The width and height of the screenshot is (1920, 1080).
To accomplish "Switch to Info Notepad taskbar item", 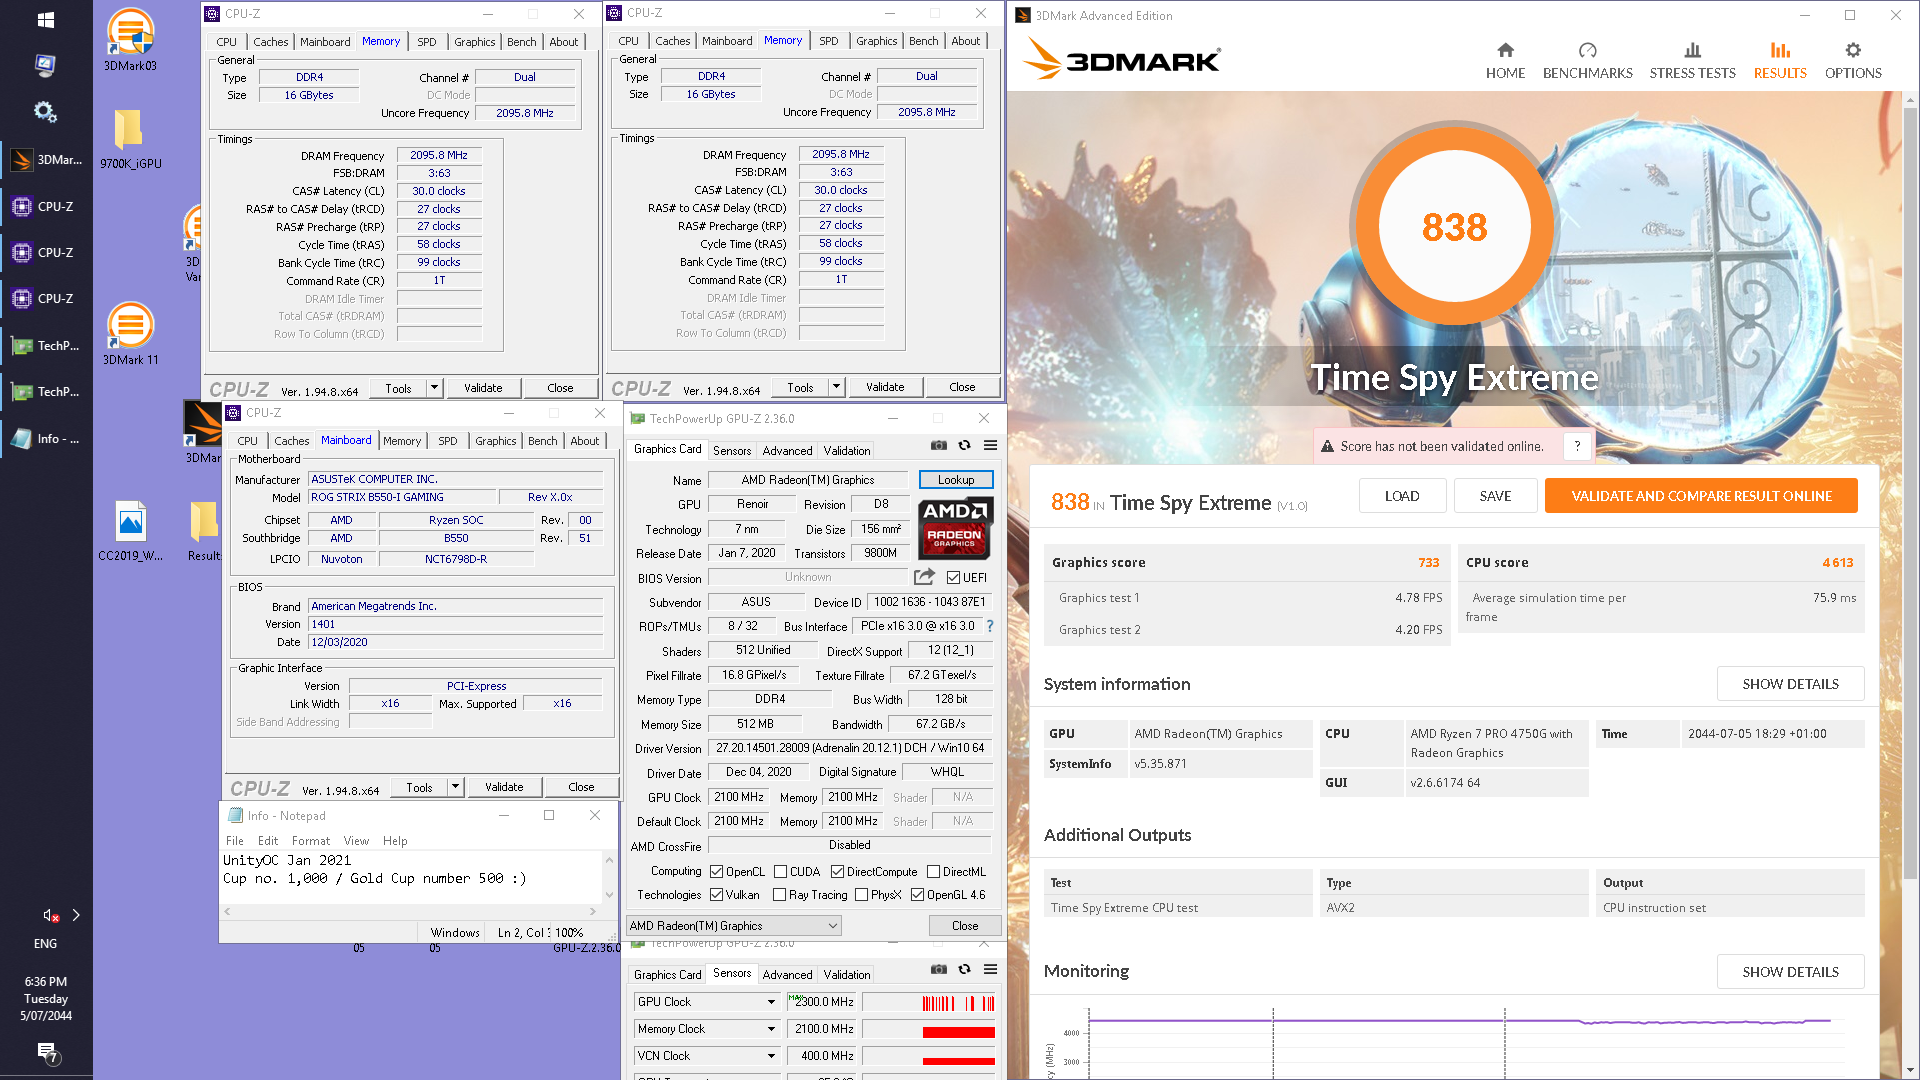I will (46, 439).
